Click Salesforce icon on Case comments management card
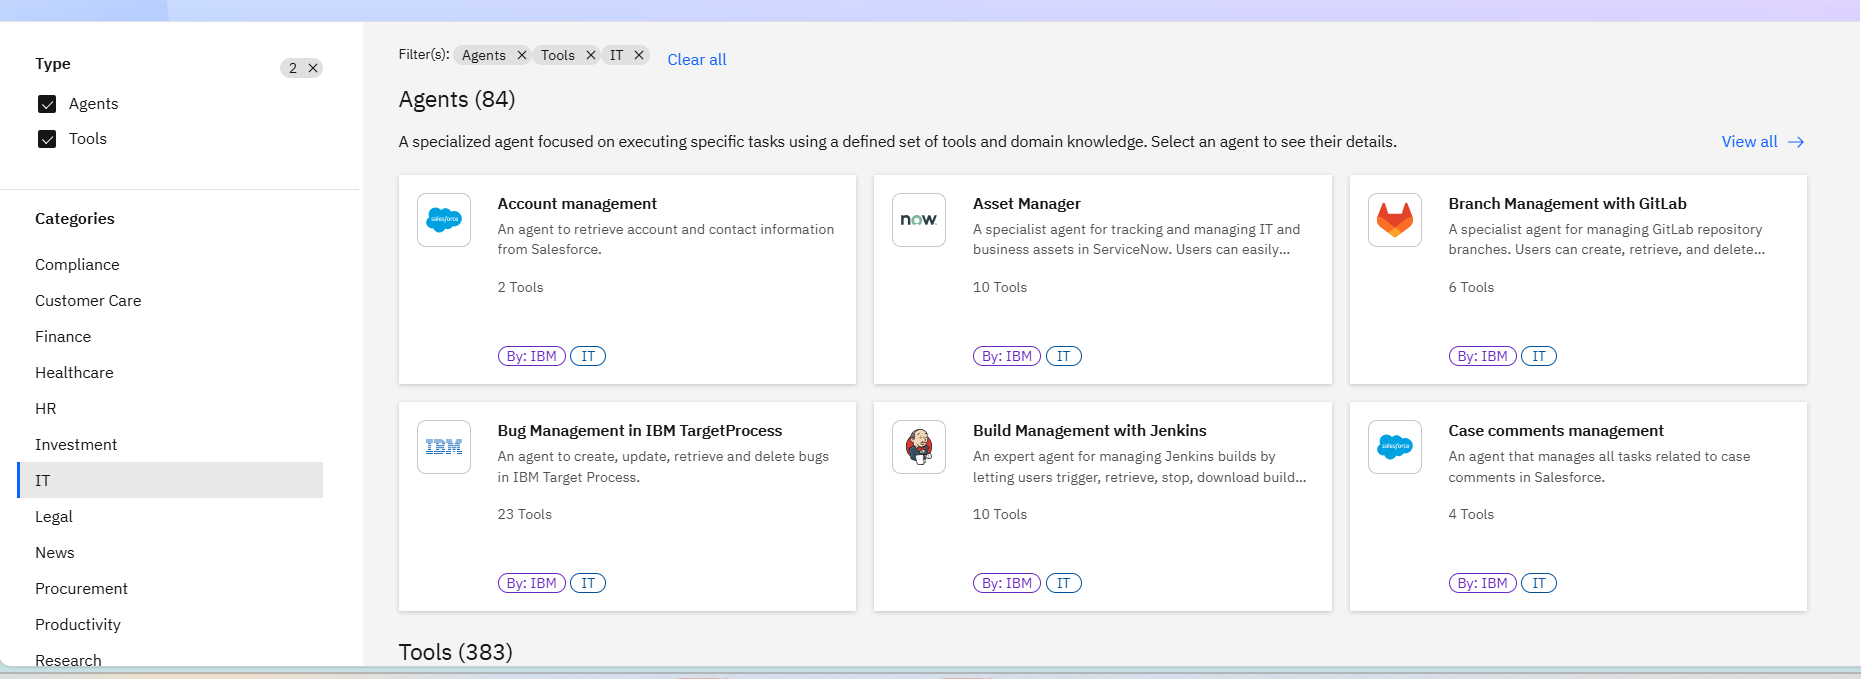 pos(1394,447)
